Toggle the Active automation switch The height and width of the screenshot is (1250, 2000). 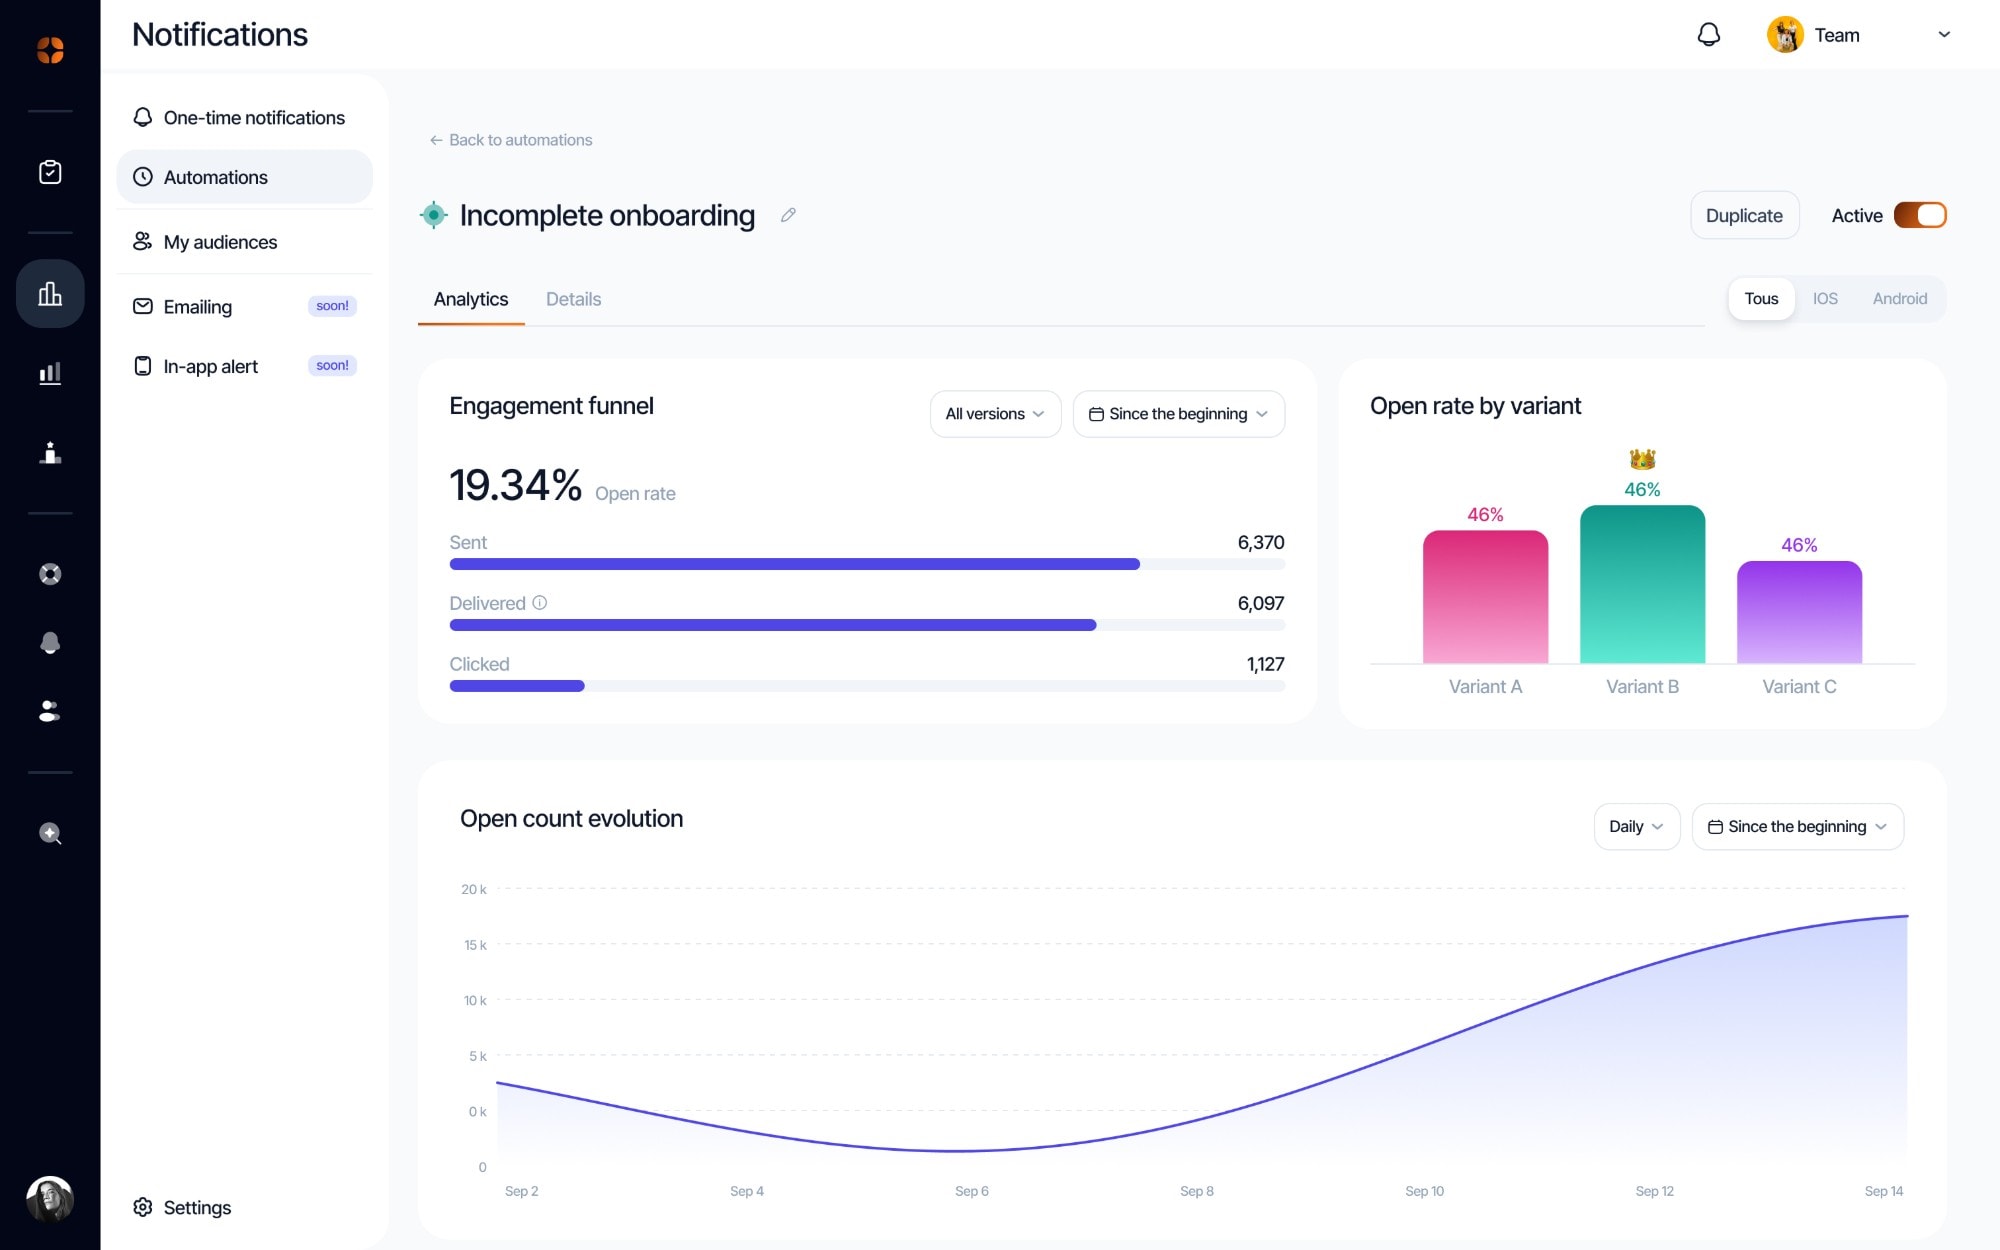tap(1920, 215)
